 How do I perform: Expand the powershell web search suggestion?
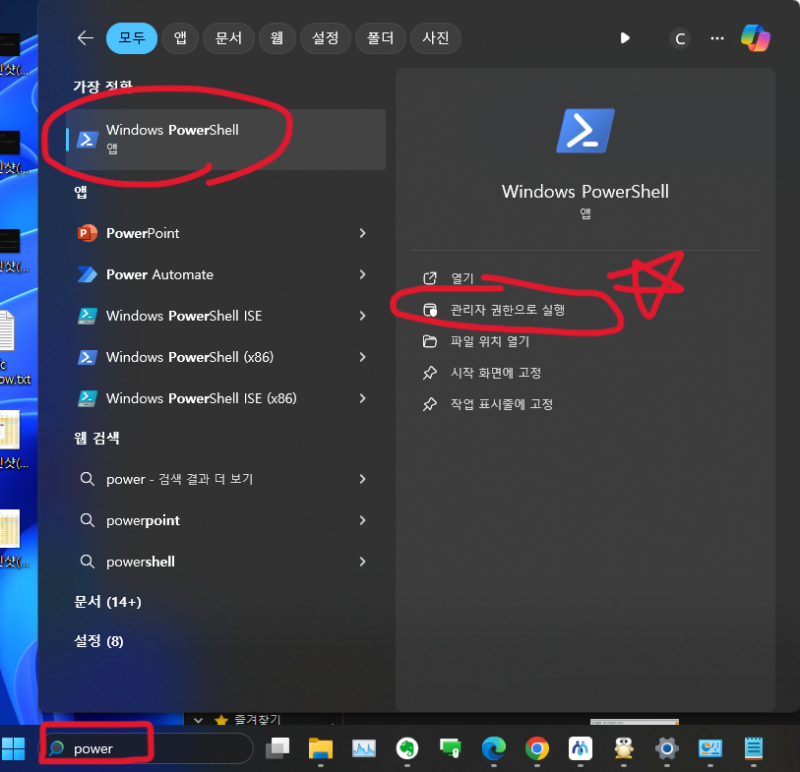point(363,561)
